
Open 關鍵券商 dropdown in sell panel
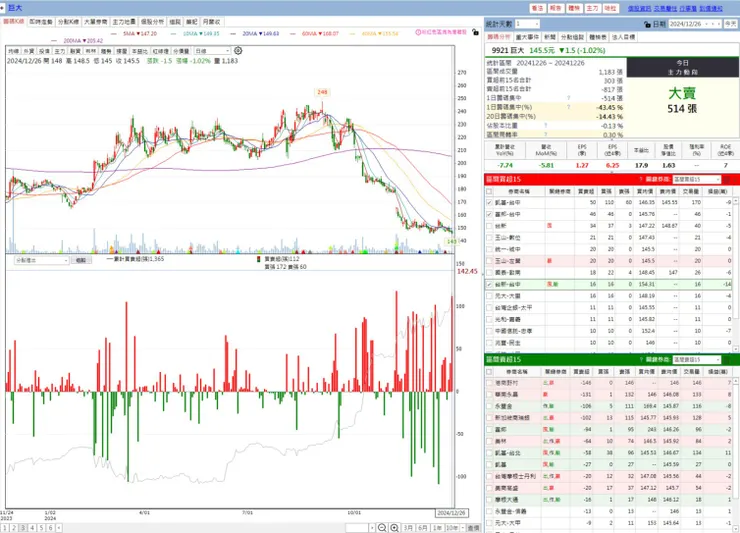point(697,360)
